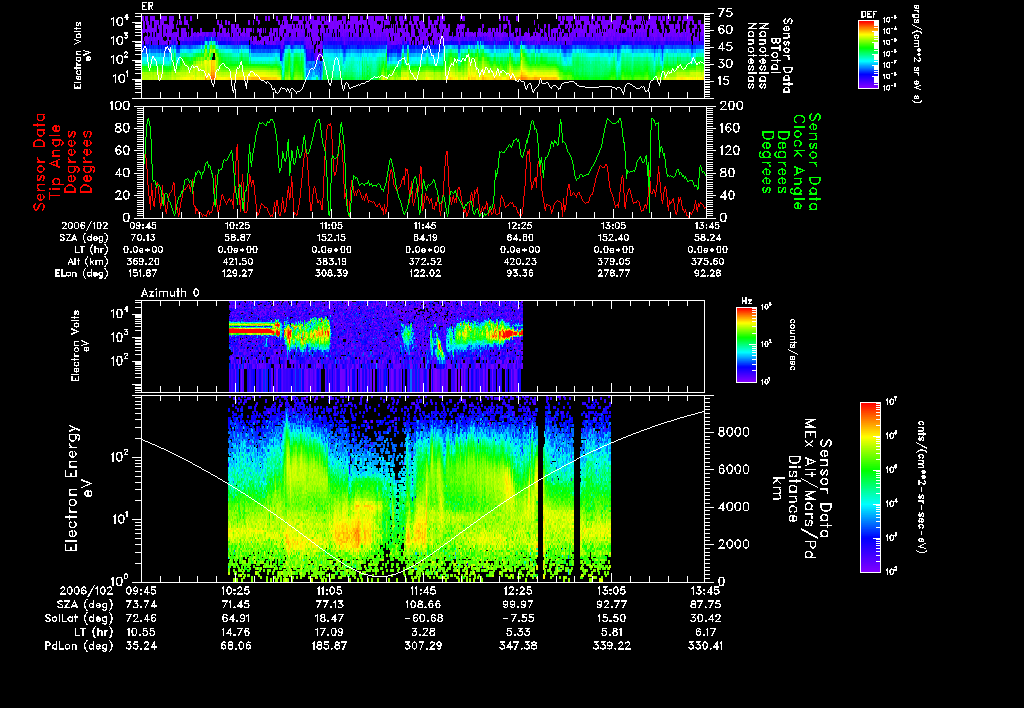This screenshot has height=708, width=1024.
Task: Select SZA value 58.24
Action: 708,238
